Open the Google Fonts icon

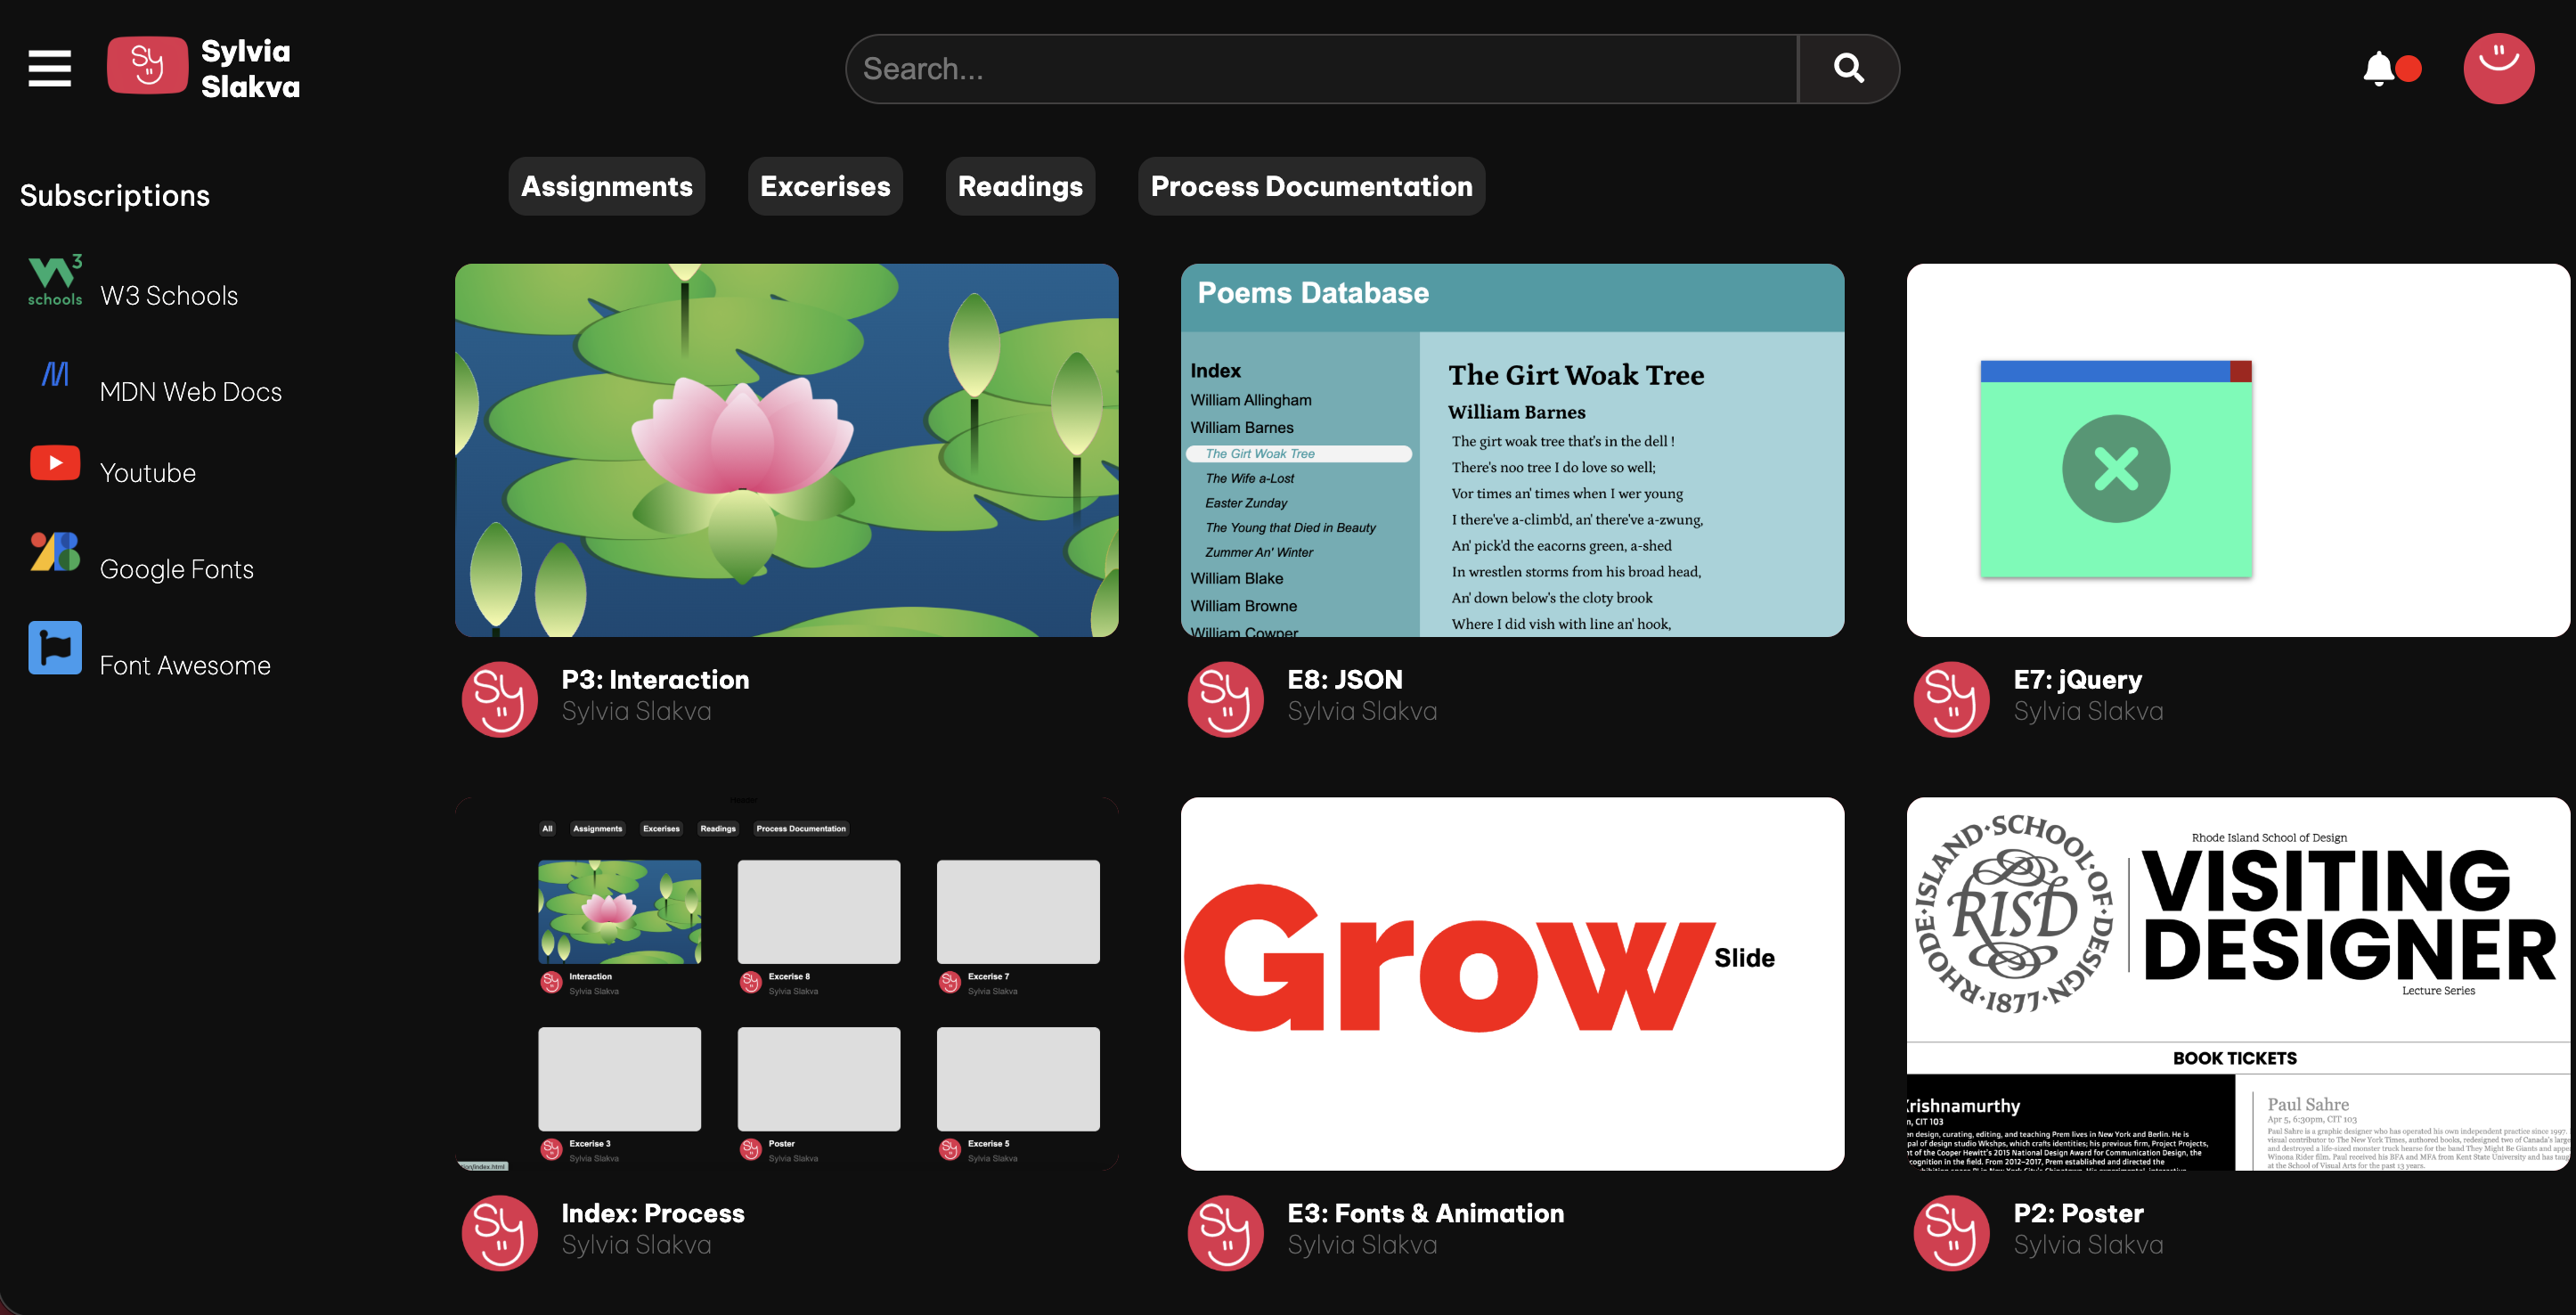[x=55, y=552]
